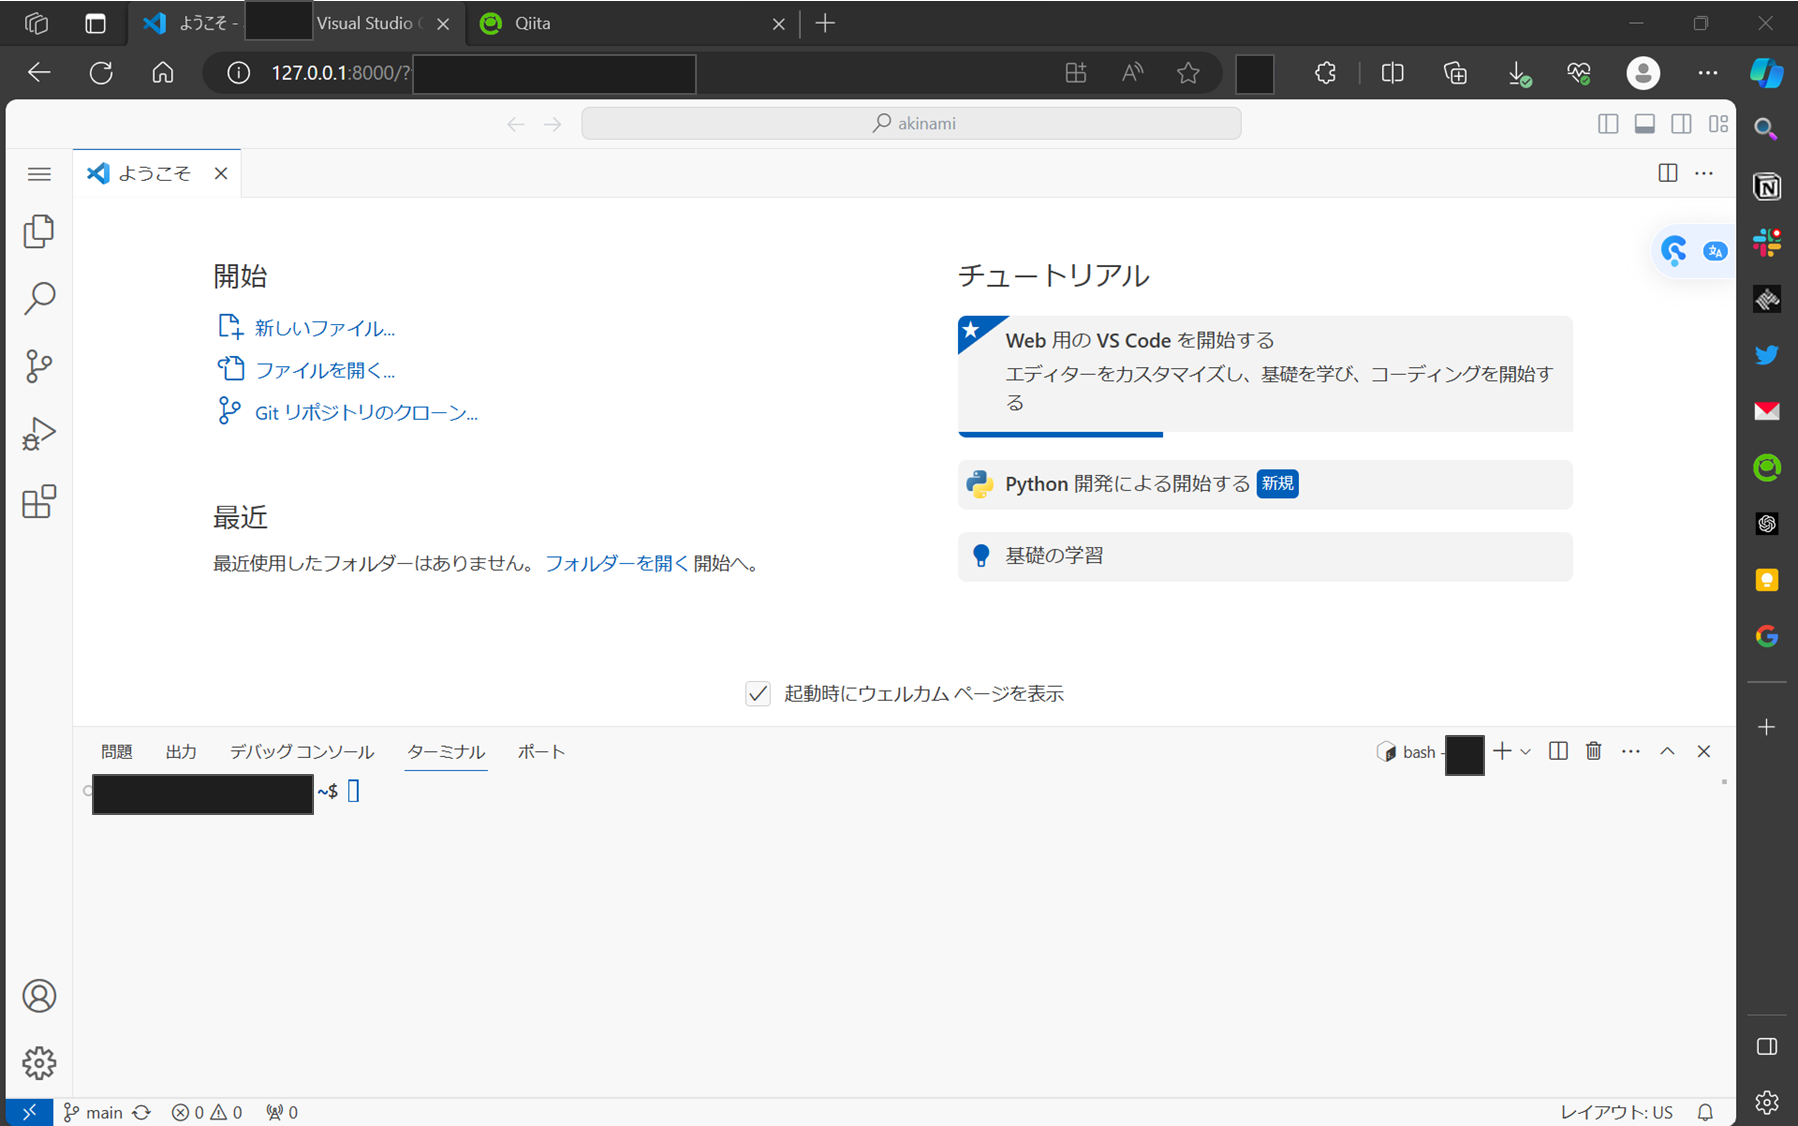This screenshot has width=1798, height=1126.
Task: Click the main branch status item
Action: 93,1112
